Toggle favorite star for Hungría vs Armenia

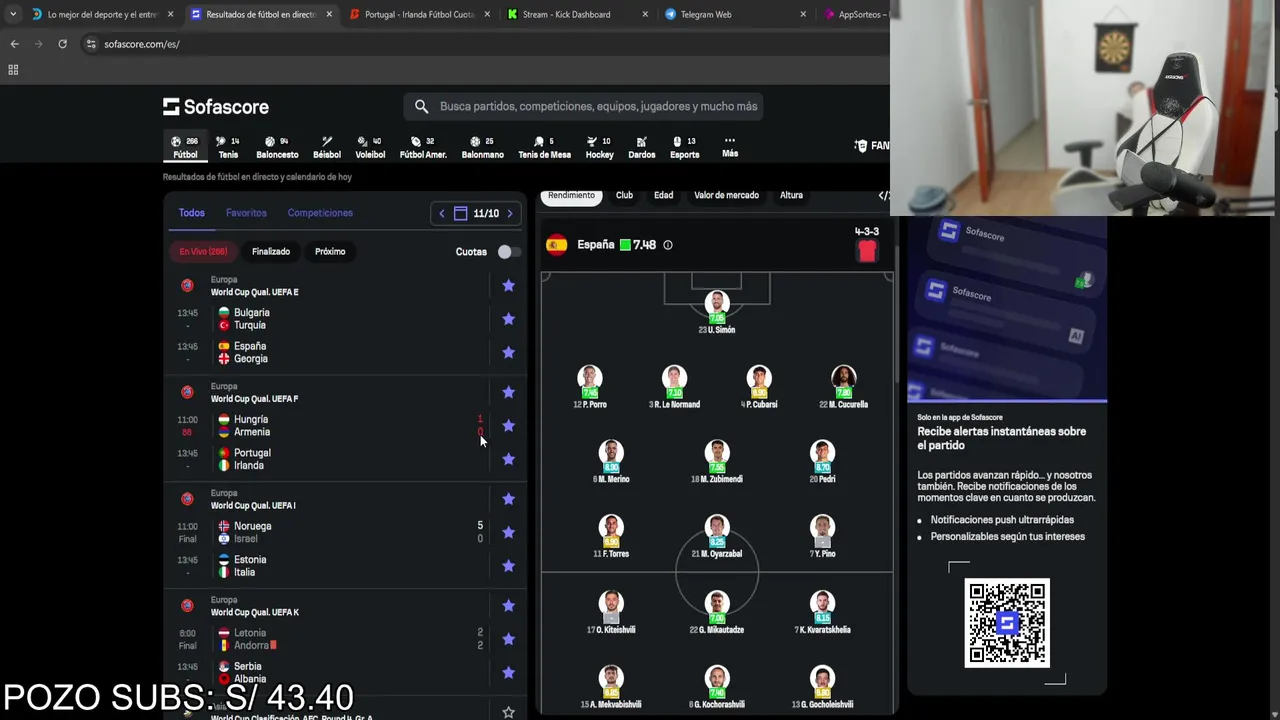point(508,426)
